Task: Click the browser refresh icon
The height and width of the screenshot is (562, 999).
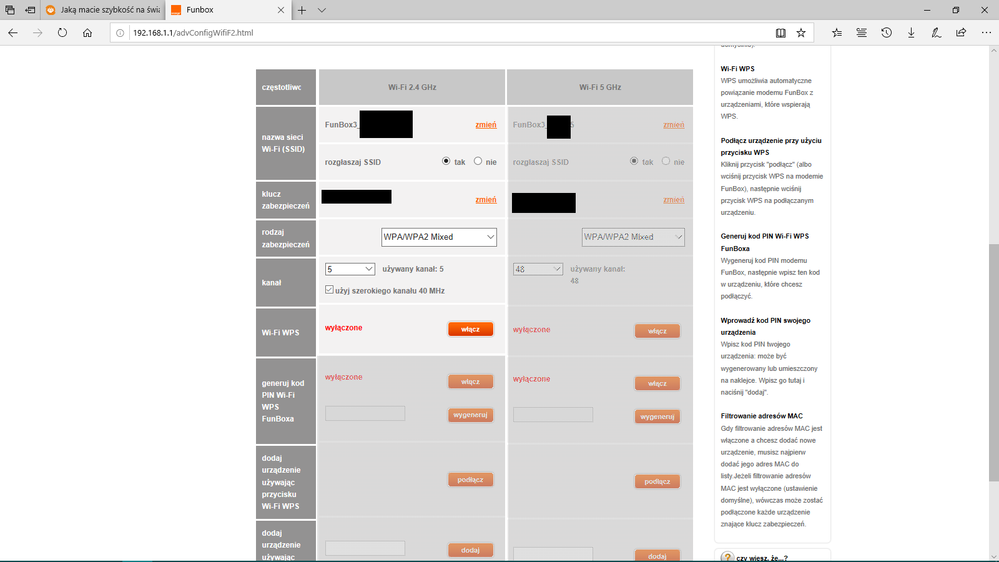Action: point(62,33)
